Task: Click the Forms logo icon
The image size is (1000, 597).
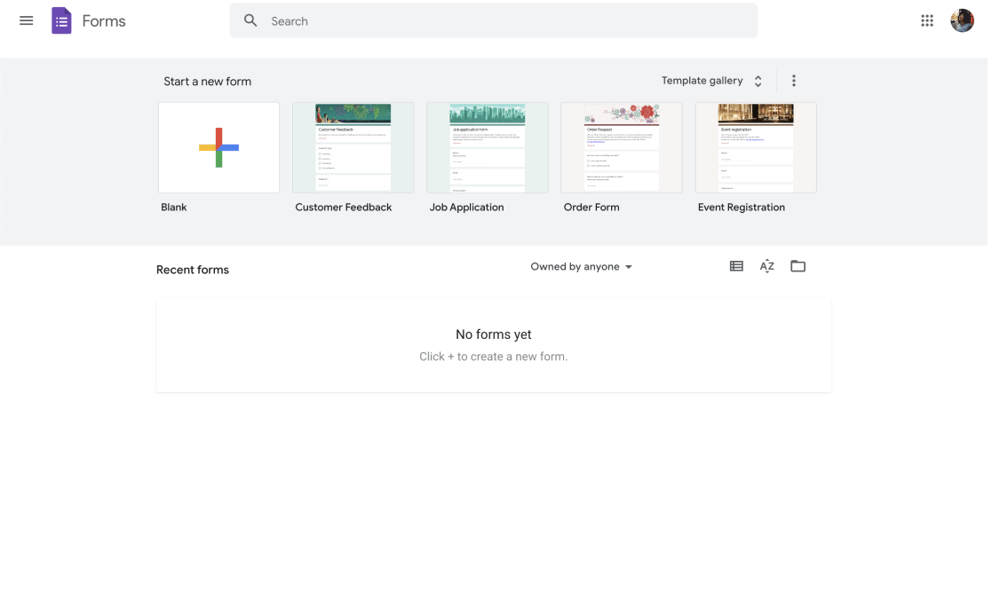Action: [61, 20]
